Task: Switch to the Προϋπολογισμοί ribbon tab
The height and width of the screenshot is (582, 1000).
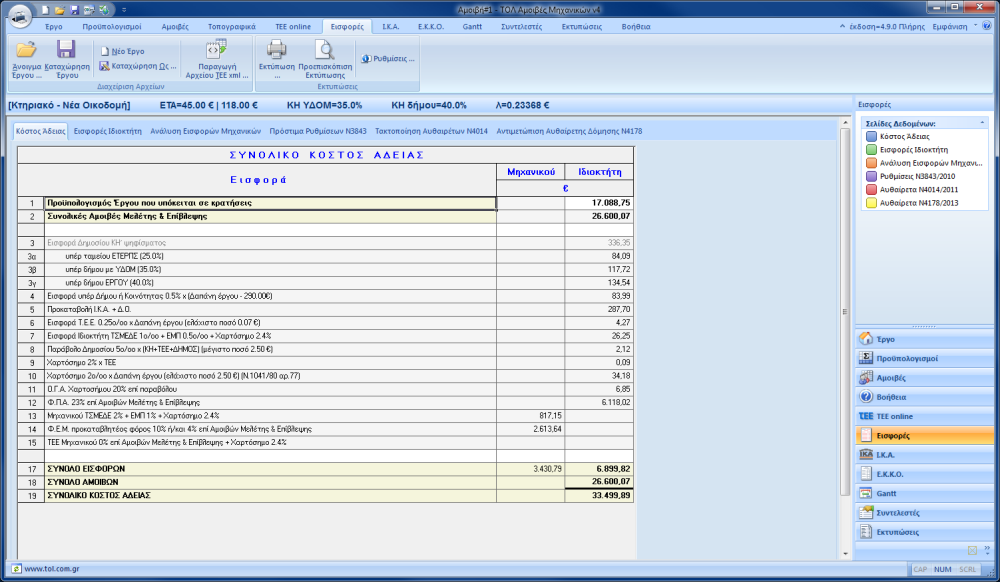Action: (x=112, y=27)
